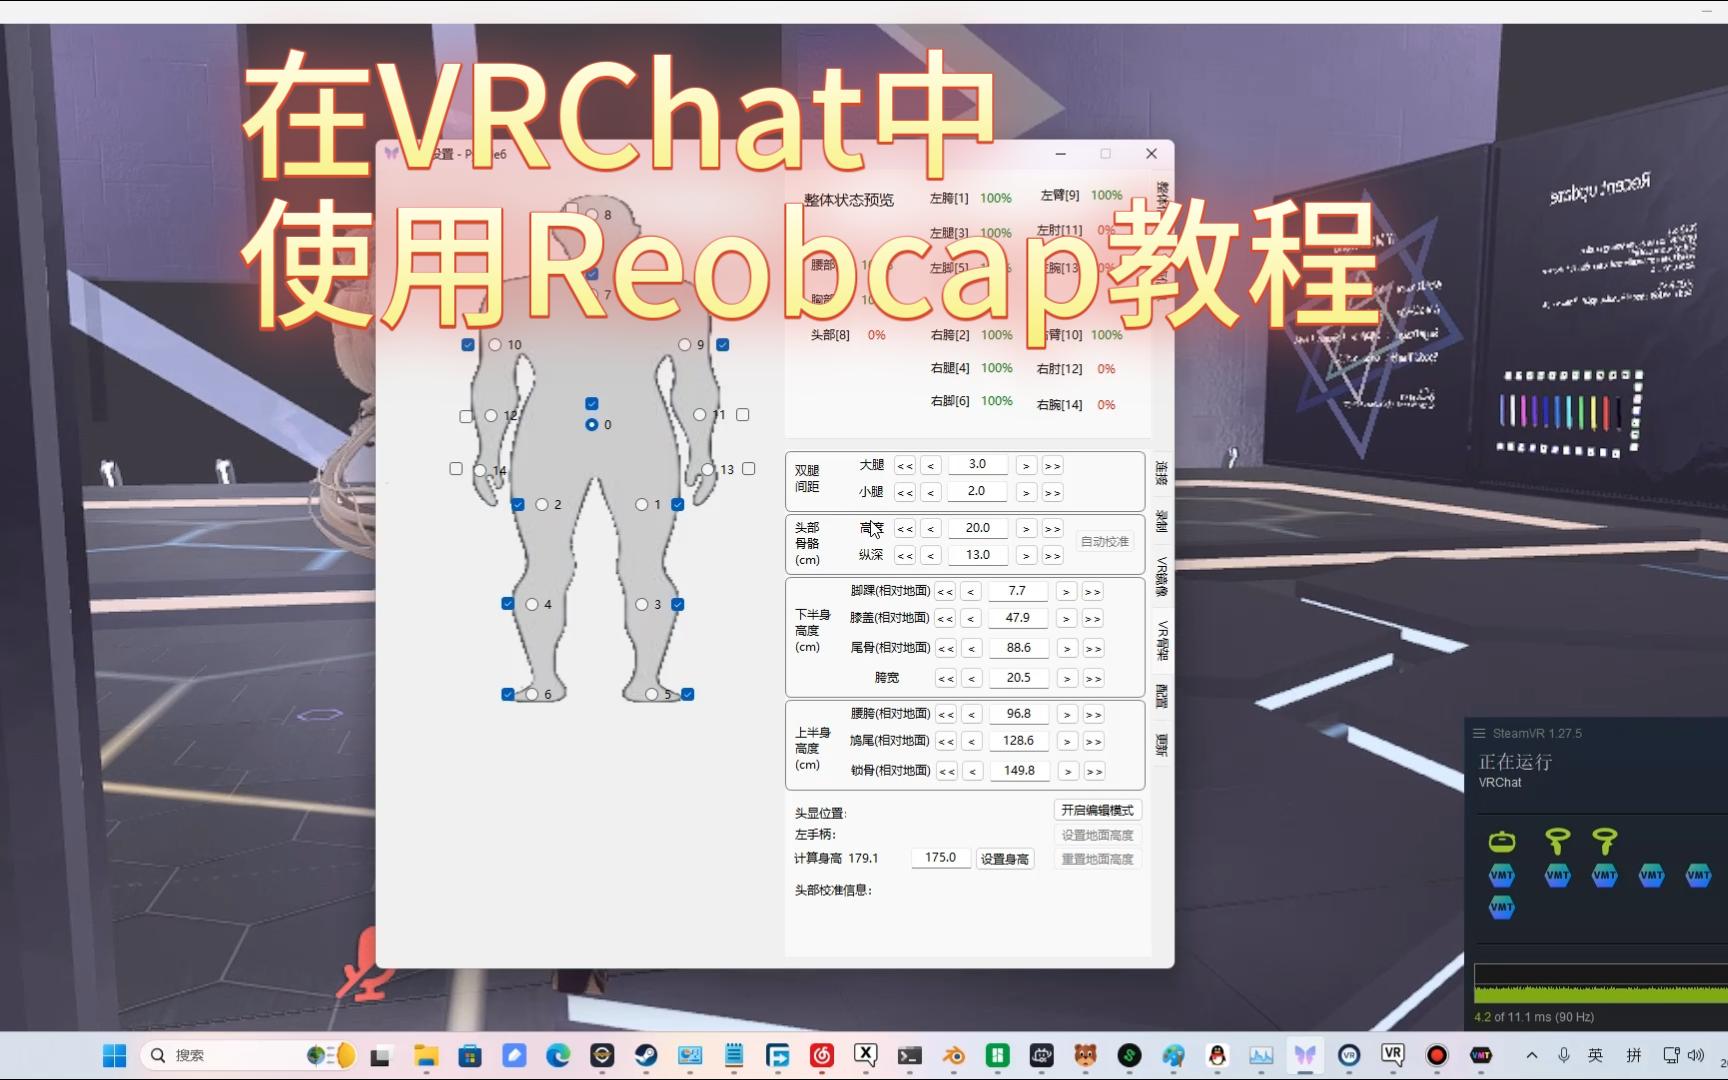1728x1080 pixels.
Task: Open File Explorer from taskbar
Action: [x=427, y=1055]
